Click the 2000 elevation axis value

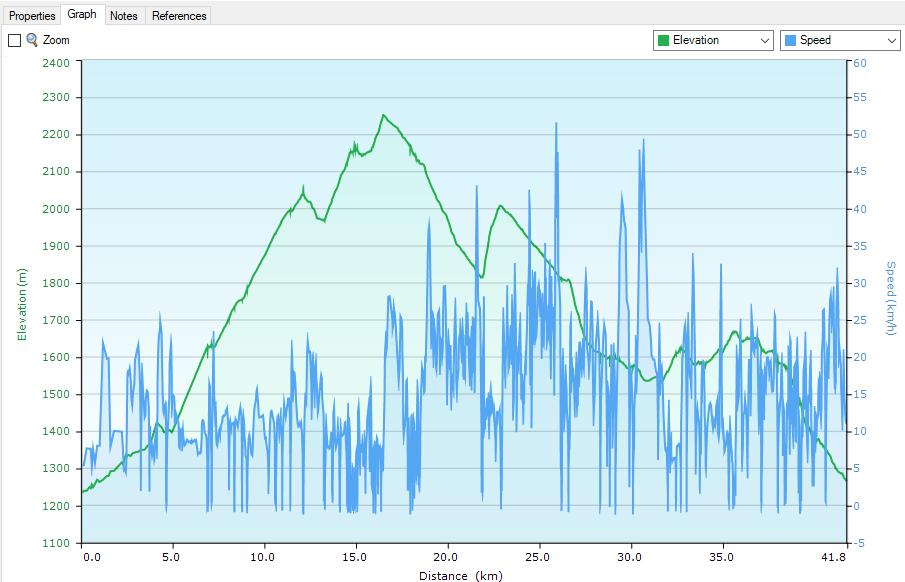click(56, 209)
